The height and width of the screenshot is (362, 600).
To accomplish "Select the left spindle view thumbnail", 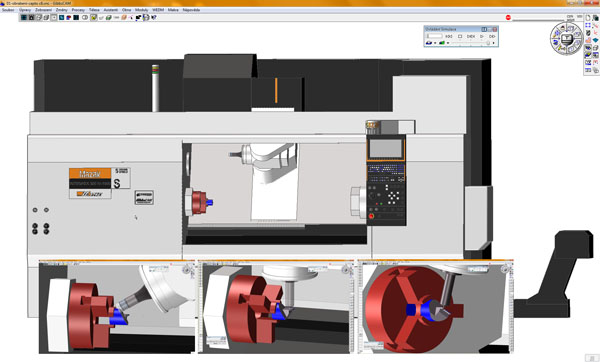I will [117, 307].
